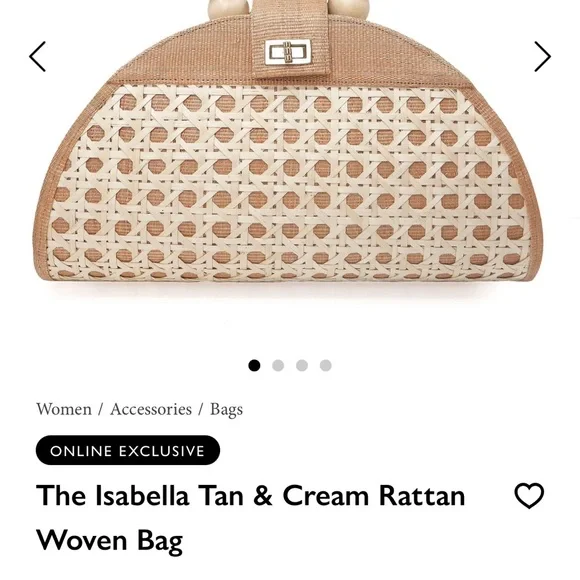Viewport: 580px width, 580px height.
Task: Jump to second carousel image dot
Action: coord(278,365)
